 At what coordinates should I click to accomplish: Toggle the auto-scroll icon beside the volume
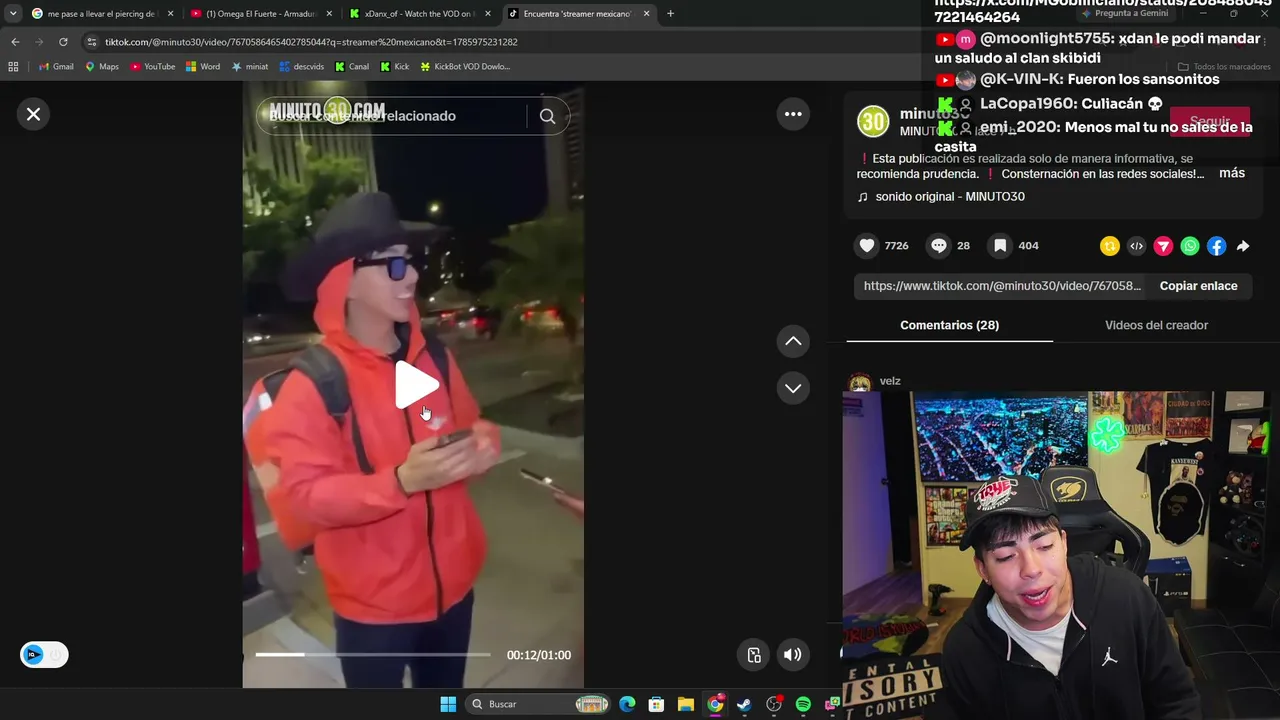pyautogui.click(x=754, y=655)
